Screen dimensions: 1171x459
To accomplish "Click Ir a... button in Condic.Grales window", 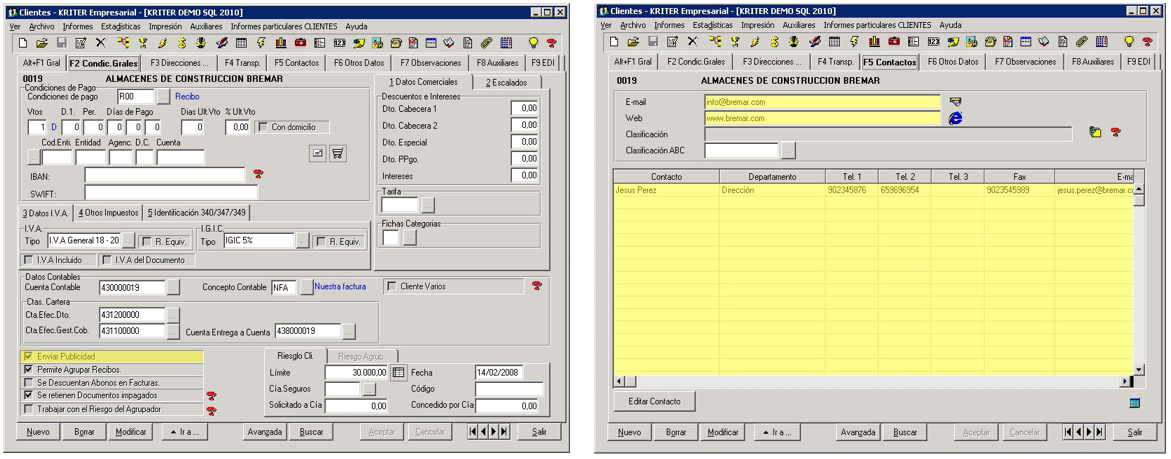I will tap(185, 432).
